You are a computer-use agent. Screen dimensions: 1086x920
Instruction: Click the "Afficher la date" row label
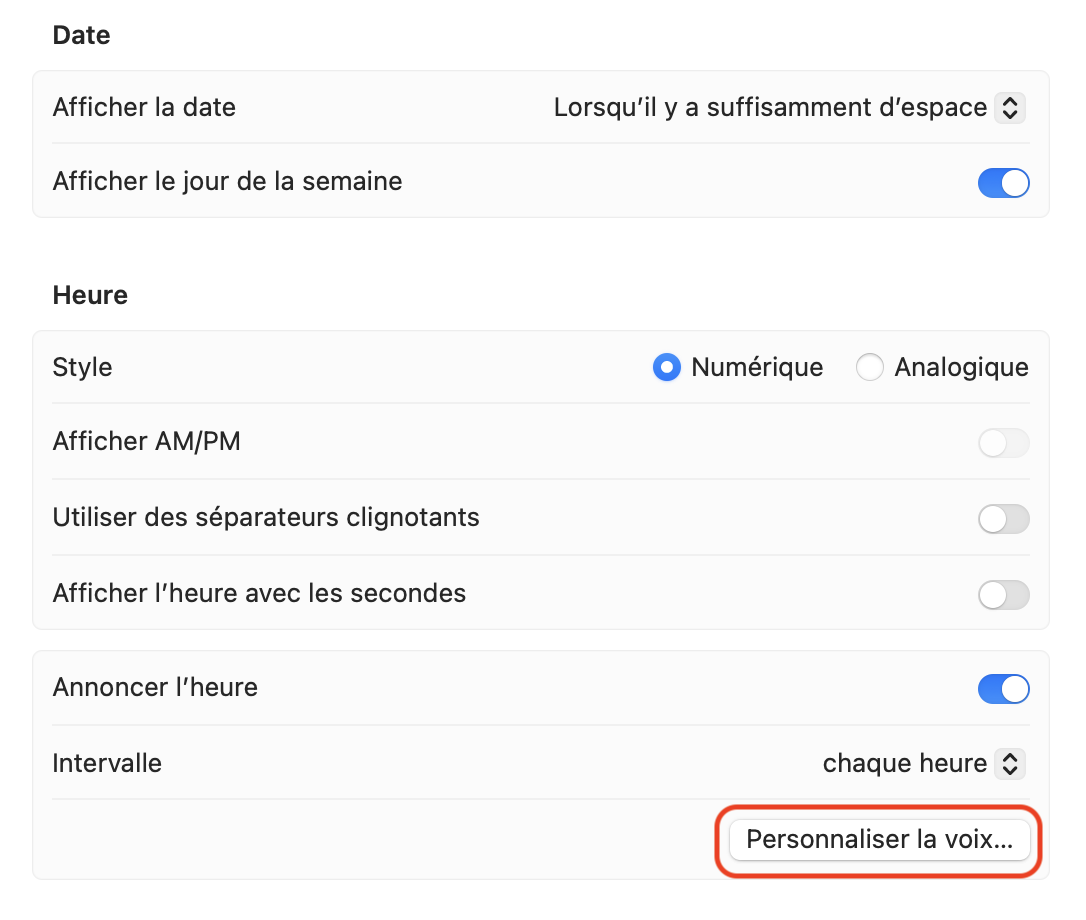tap(144, 107)
